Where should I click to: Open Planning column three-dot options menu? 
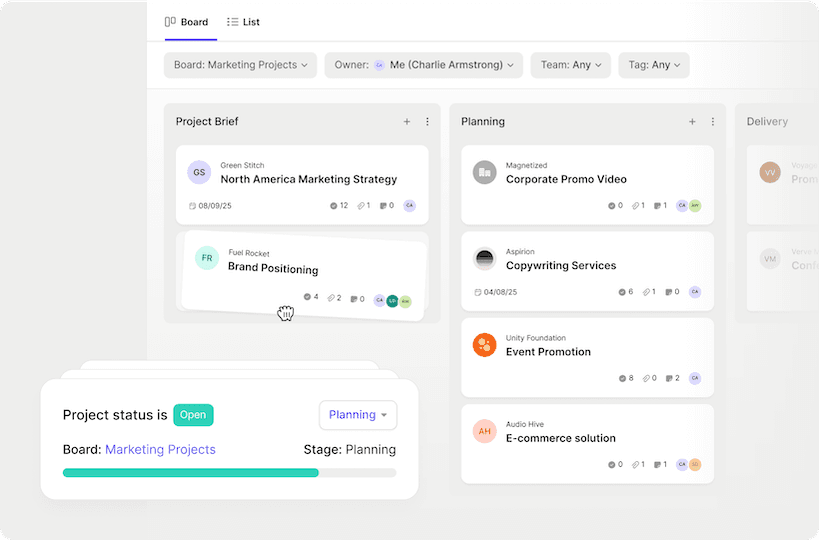click(713, 122)
